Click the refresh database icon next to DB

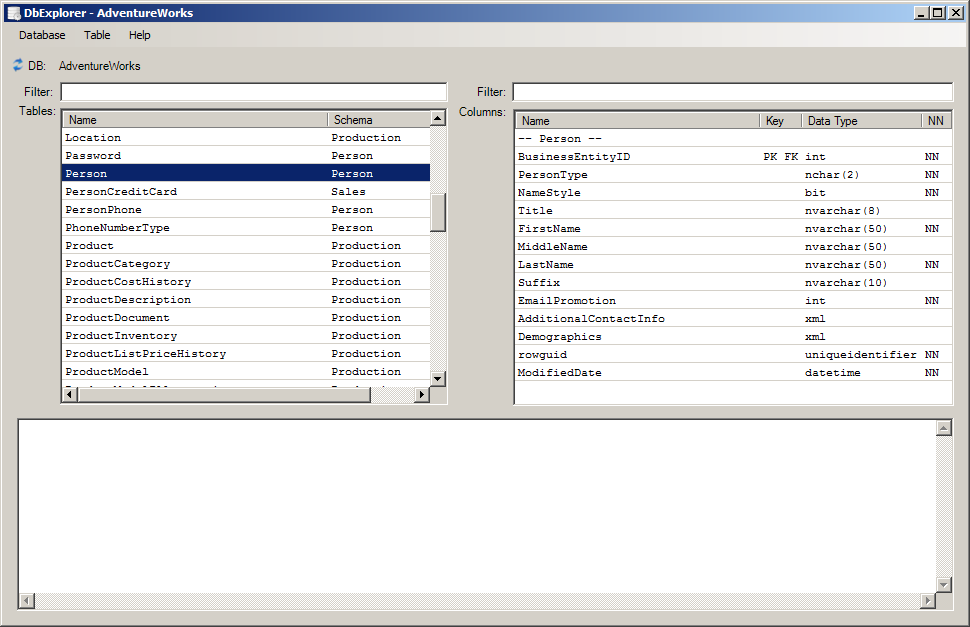coord(17,65)
